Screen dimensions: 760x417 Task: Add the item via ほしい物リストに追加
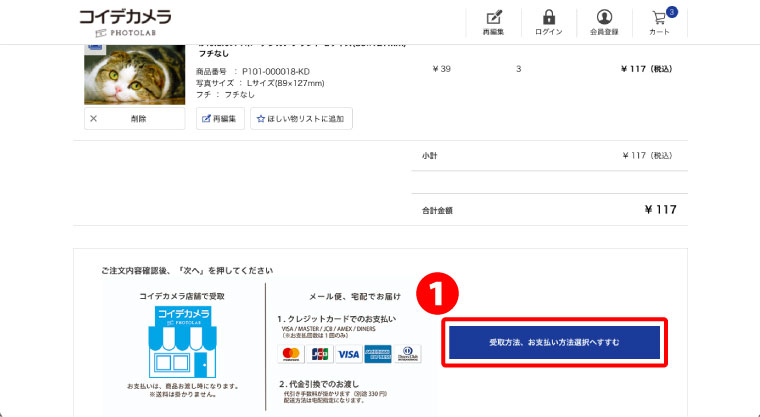pos(301,119)
